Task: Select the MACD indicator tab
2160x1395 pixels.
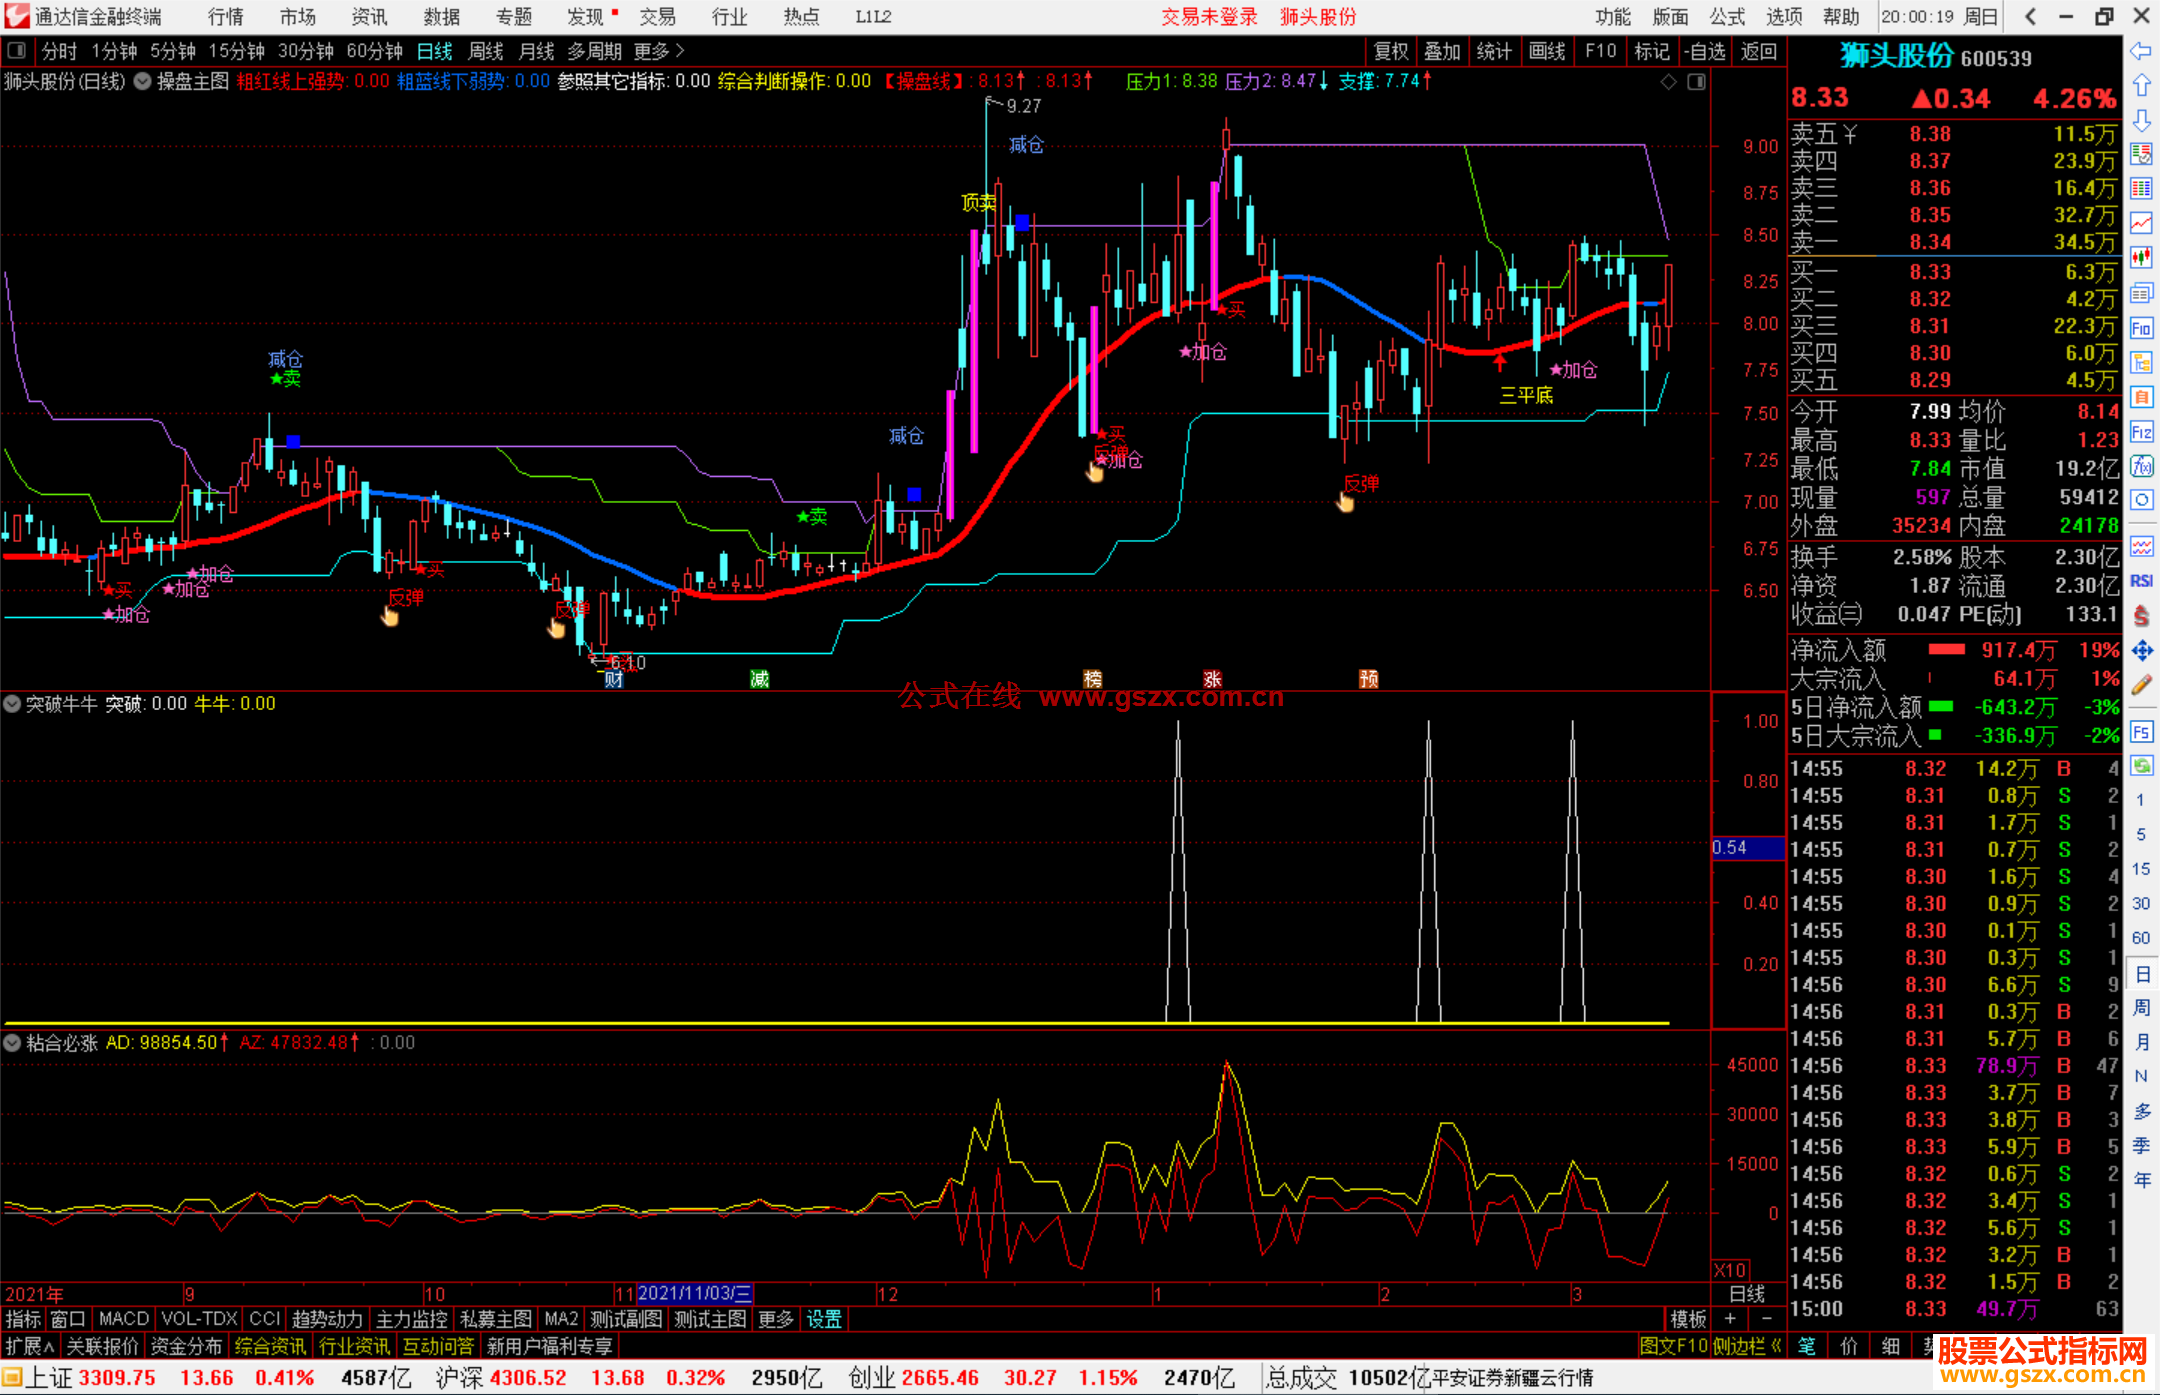Action: pos(124,1319)
